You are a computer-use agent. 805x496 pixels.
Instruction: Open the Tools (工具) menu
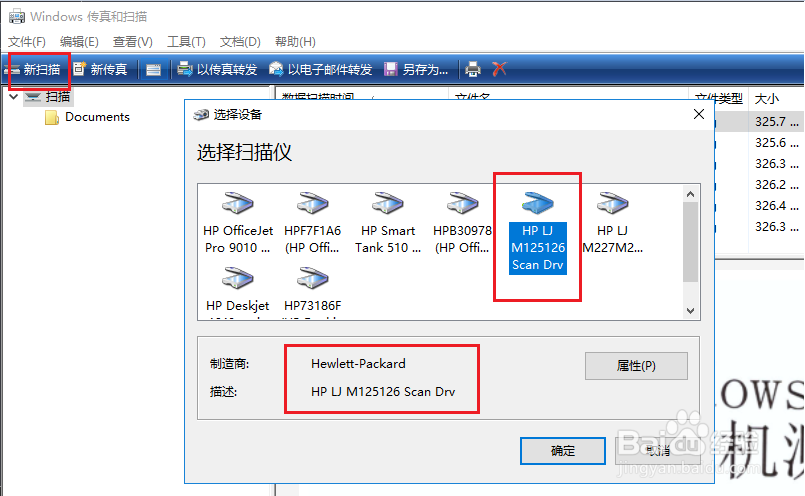pos(186,42)
